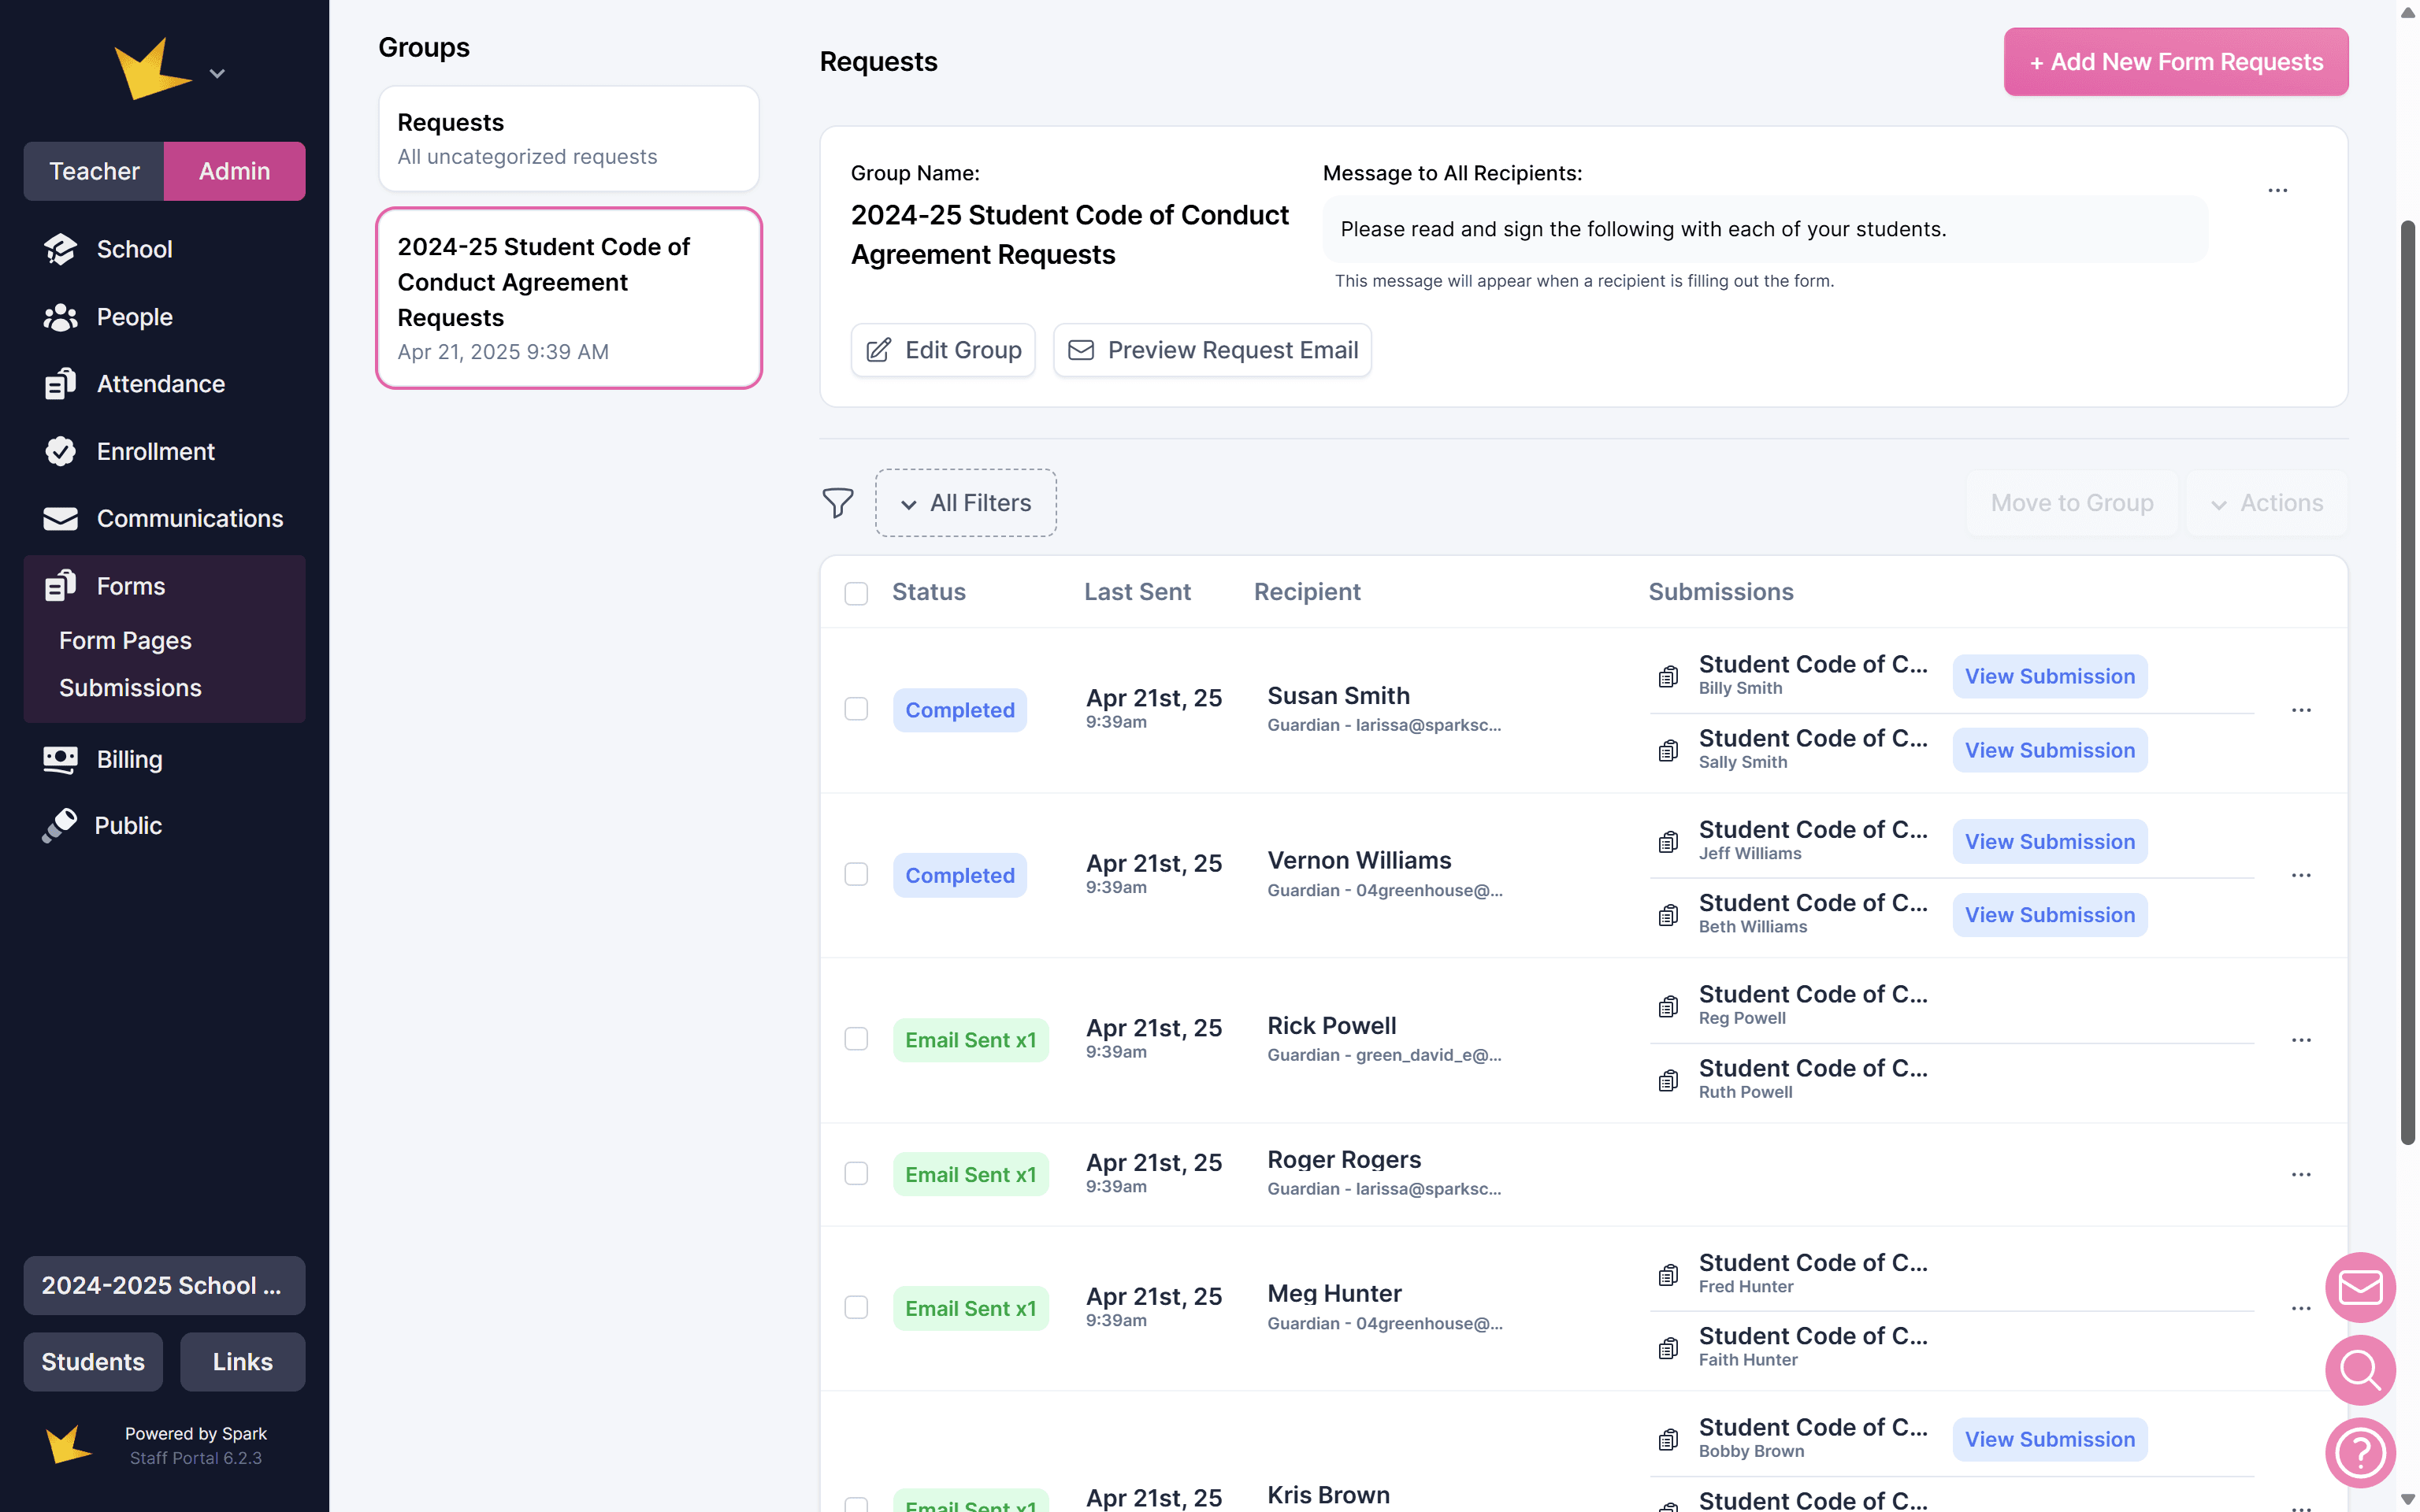2420x1512 pixels.
Task: Click the filter funnel icon
Action: pyautogui.click(x=837, y=502)
